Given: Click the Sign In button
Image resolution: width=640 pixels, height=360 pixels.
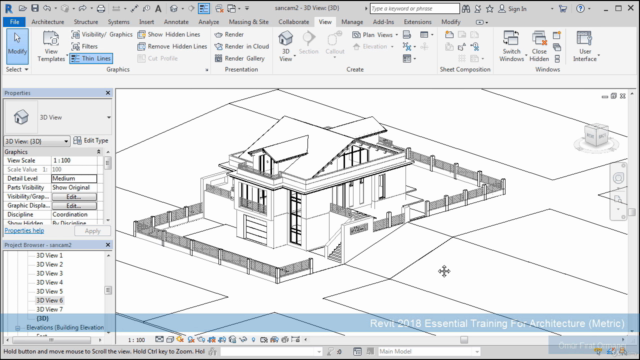Looking at the screenshot, I should tap(513, 9).
